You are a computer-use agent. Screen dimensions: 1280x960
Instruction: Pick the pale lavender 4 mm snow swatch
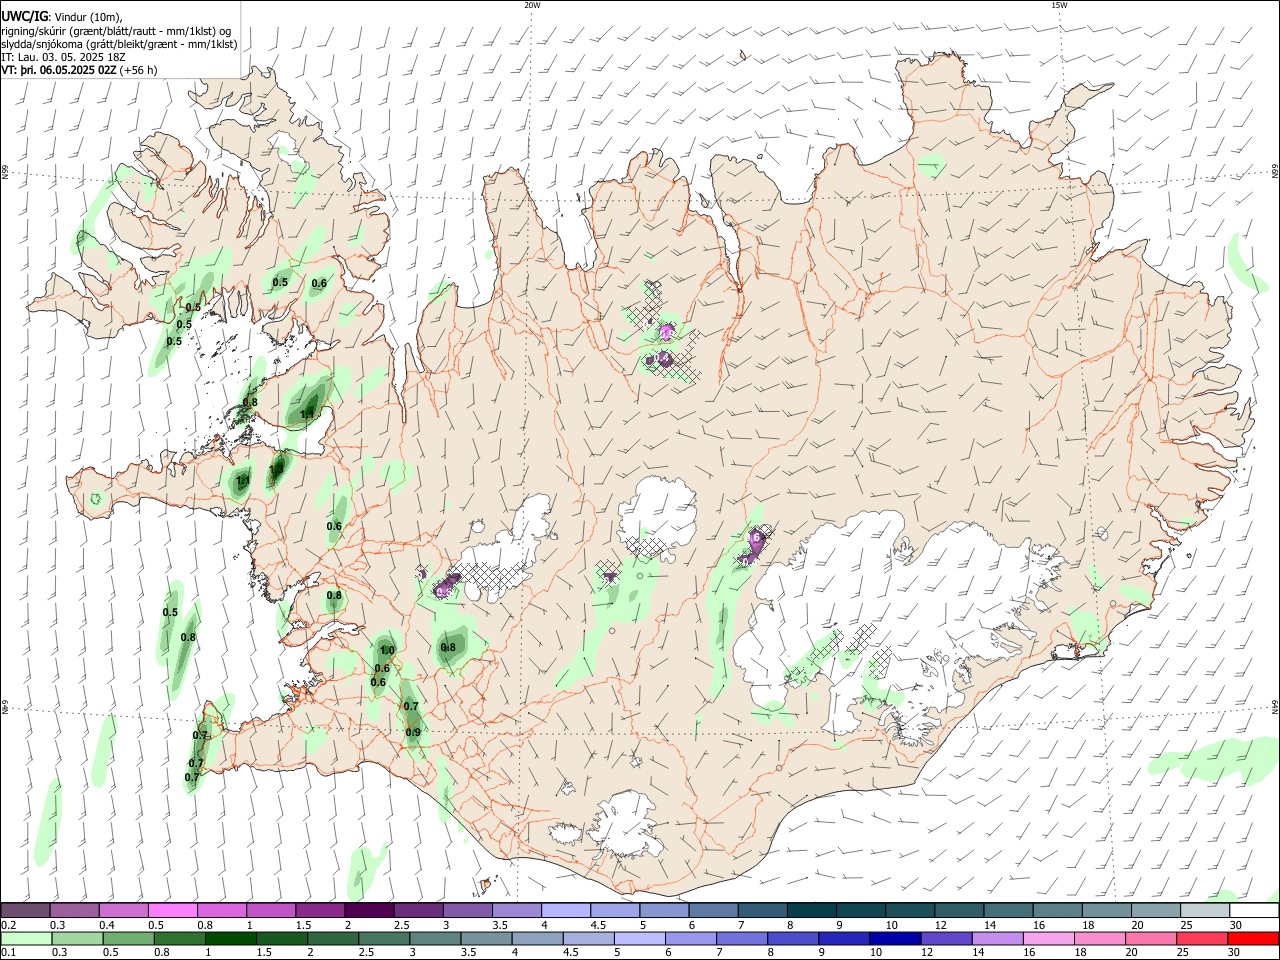(x=565, y=911)
